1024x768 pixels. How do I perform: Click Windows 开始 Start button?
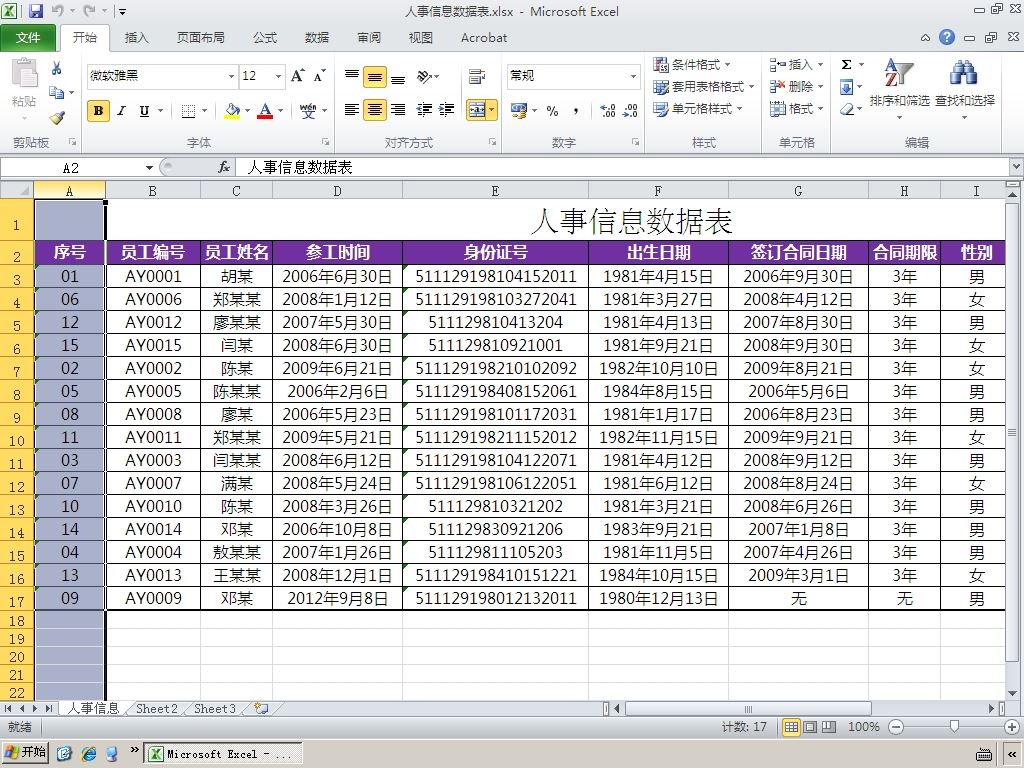(25, 752)
